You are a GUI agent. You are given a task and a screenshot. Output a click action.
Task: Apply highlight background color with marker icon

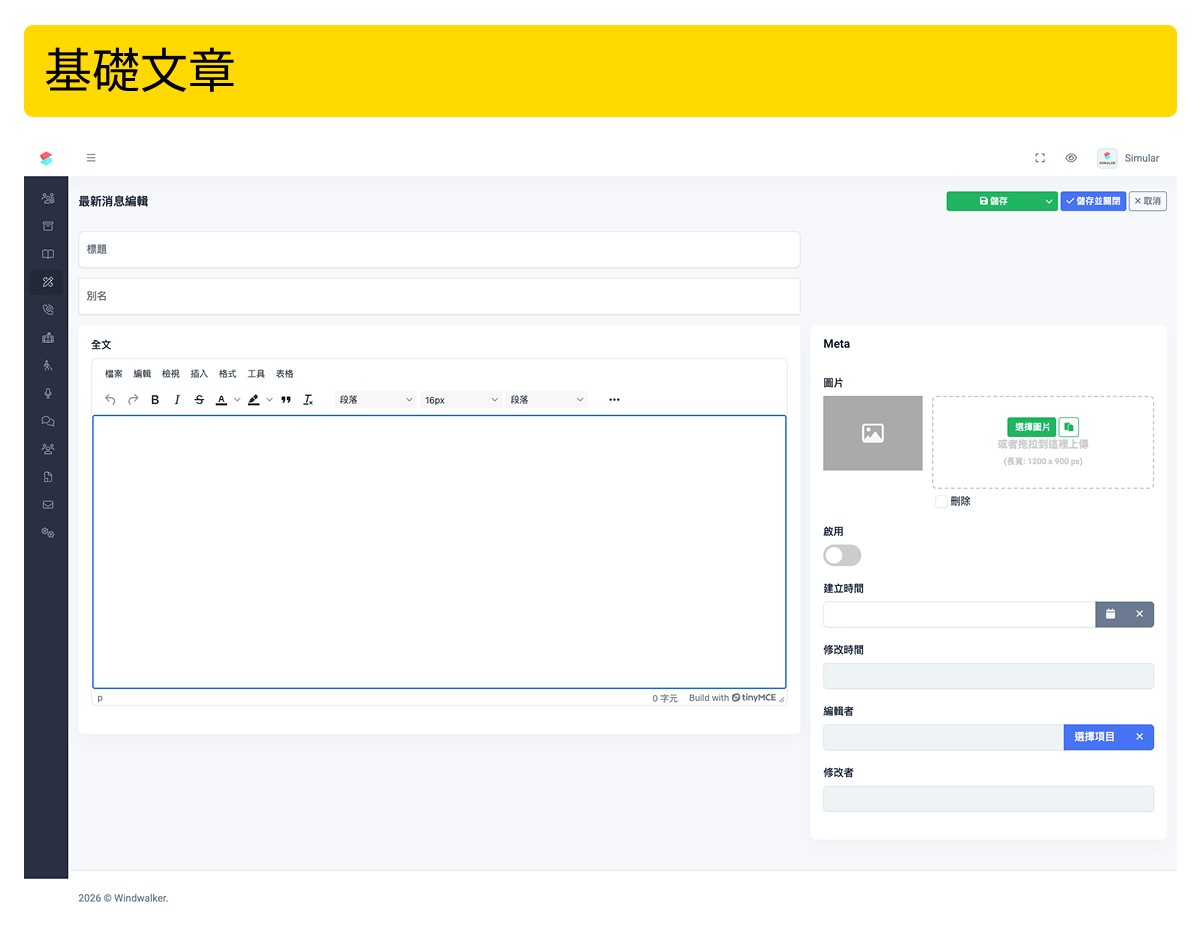tap(254, 400)
